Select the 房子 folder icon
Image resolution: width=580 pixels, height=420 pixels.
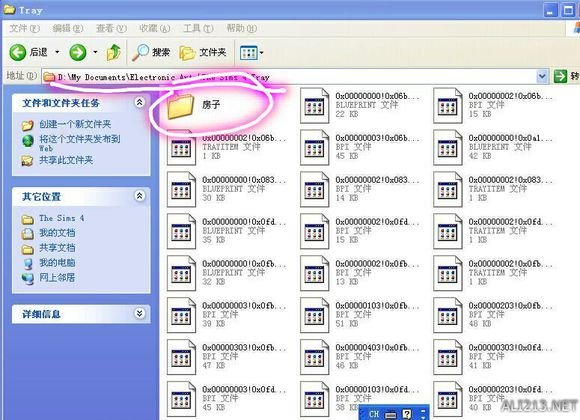[x=181, y=106]
